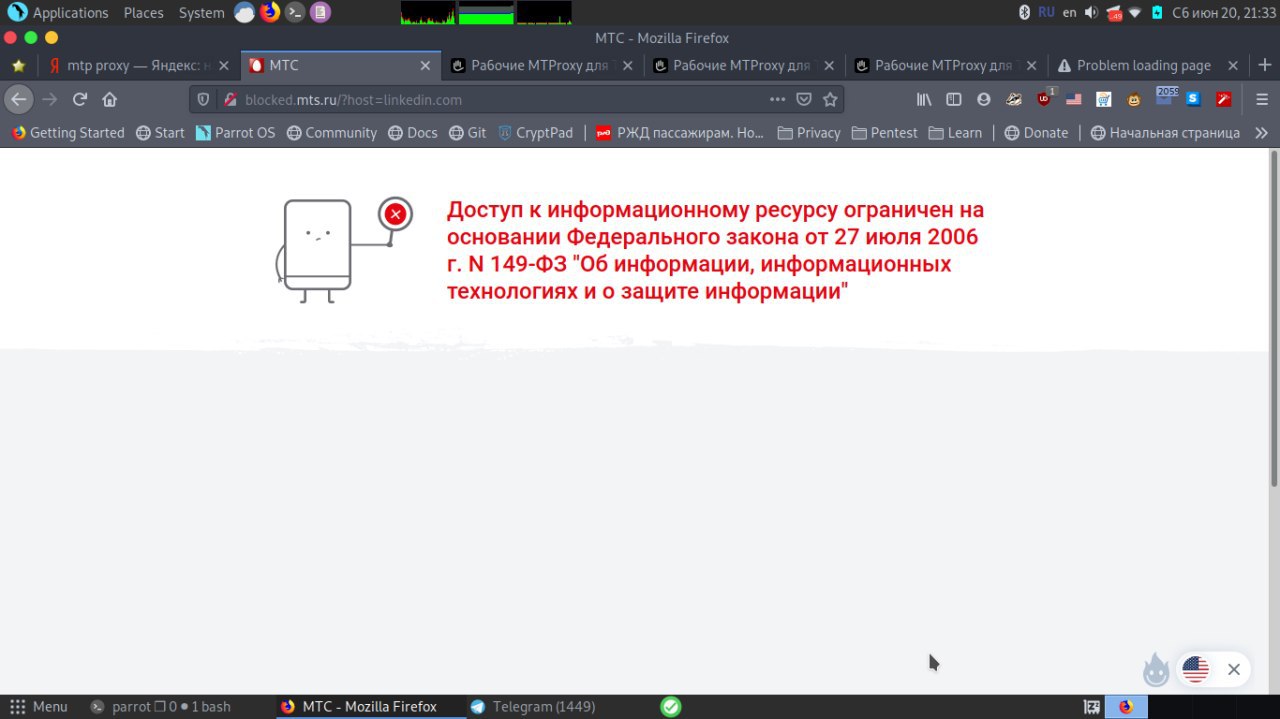This screenshot has width=1280, height=719.
Task: Dismiss the flag popup with X
Action: pos(1234,670)
